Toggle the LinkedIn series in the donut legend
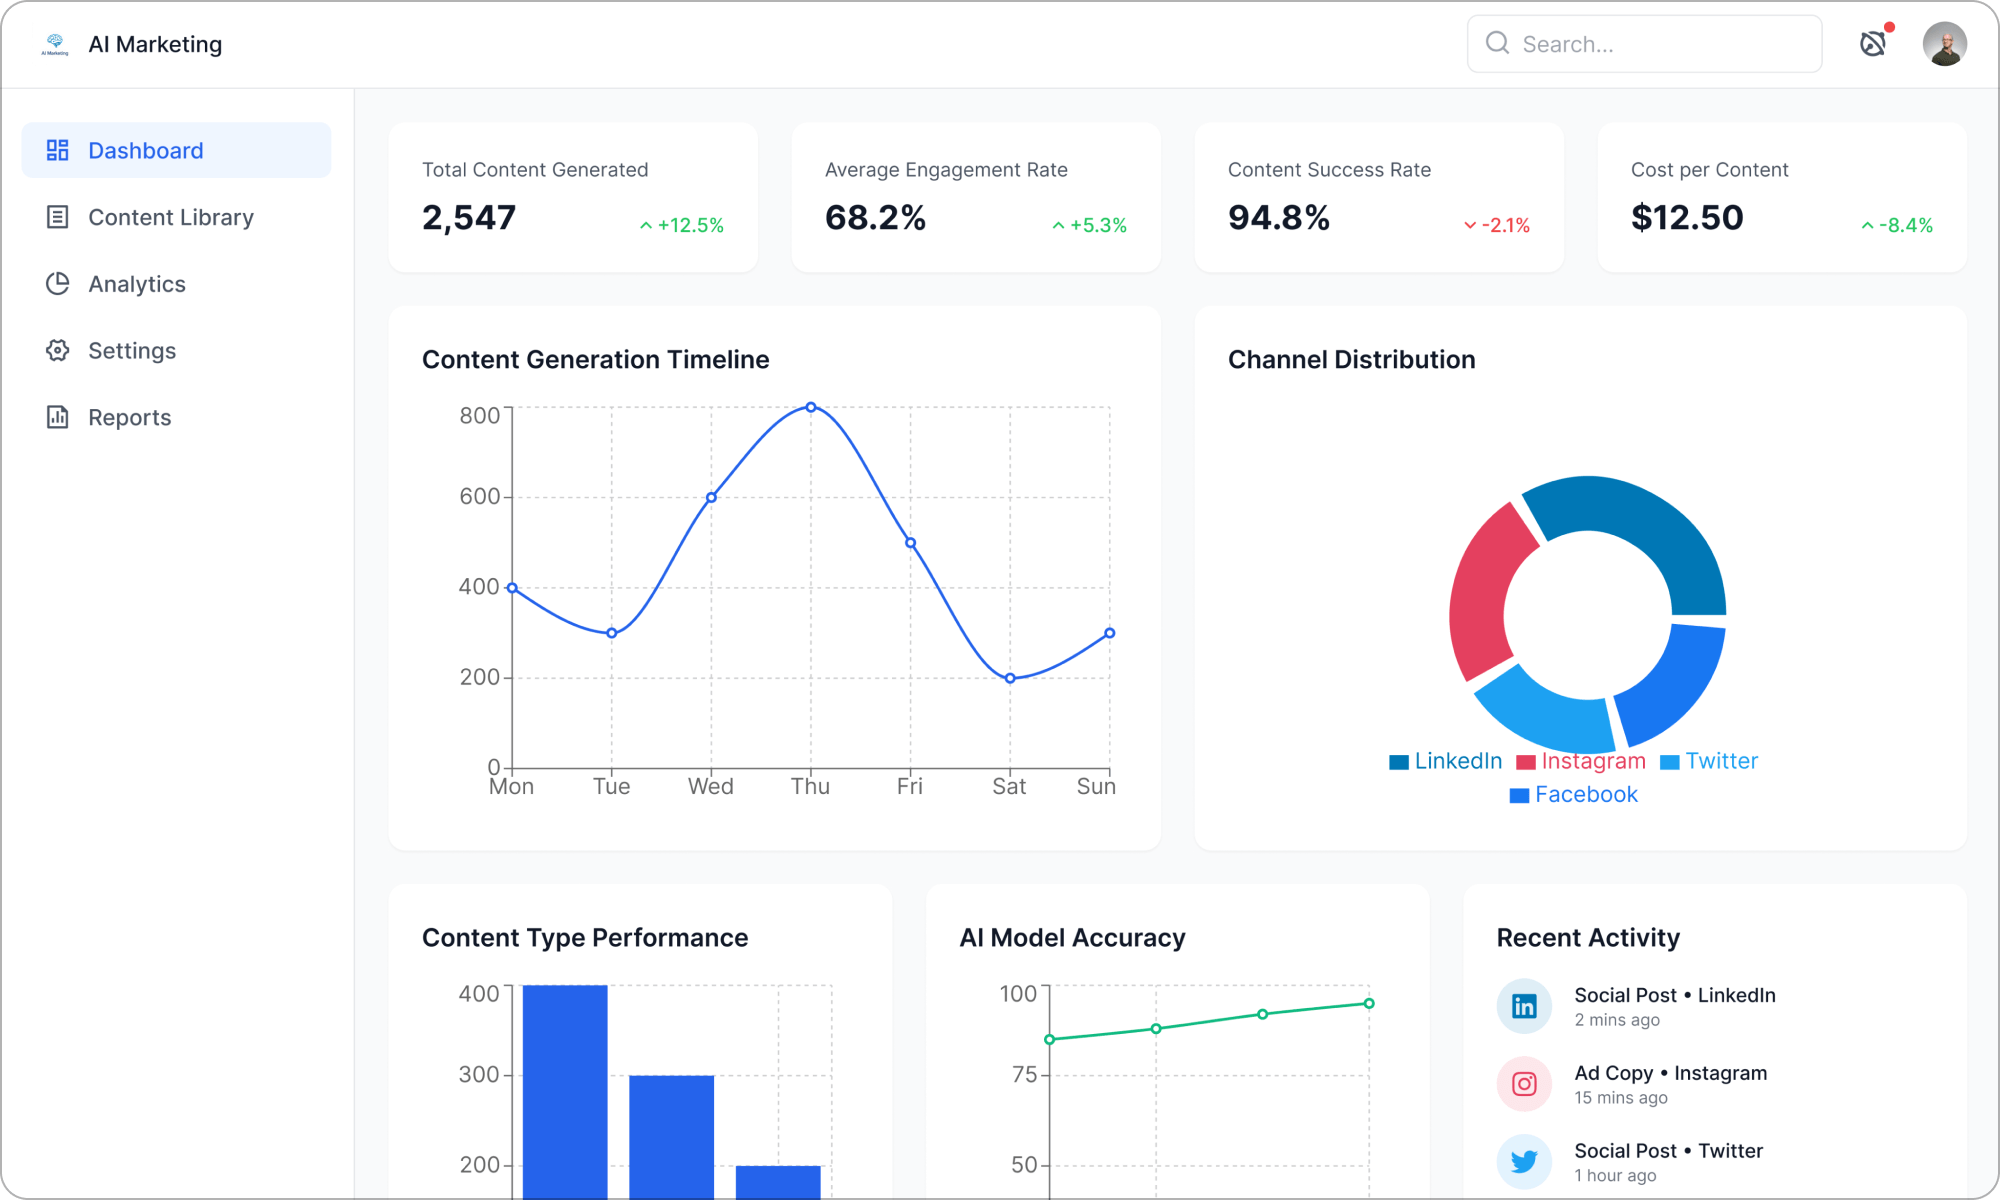The width and height of the screenshot is (2000, 1200). coord(1444,760)
